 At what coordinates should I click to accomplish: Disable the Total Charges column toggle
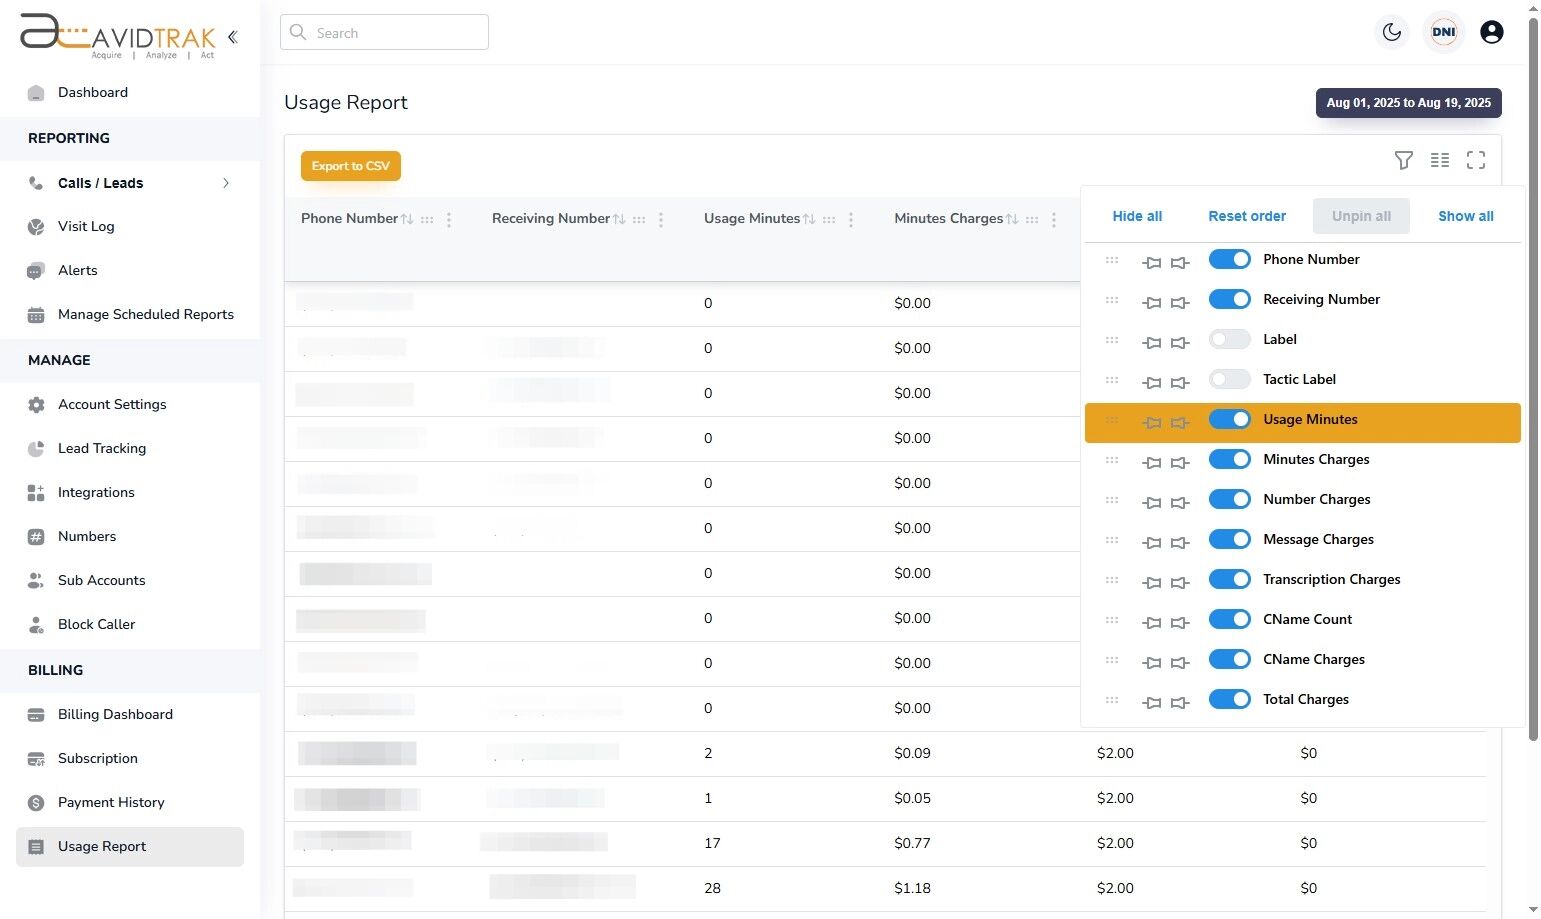1229,699
